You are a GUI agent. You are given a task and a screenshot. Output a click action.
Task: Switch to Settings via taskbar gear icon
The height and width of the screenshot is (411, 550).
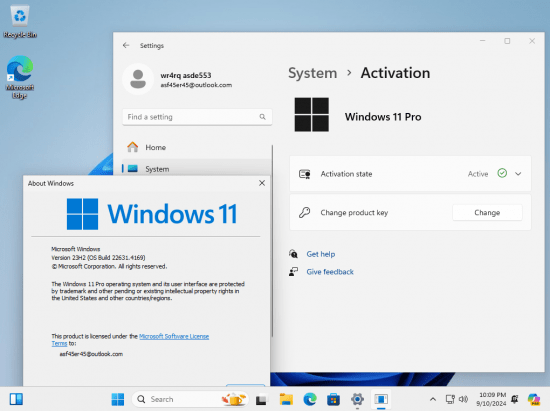click(x=357, y=399)
